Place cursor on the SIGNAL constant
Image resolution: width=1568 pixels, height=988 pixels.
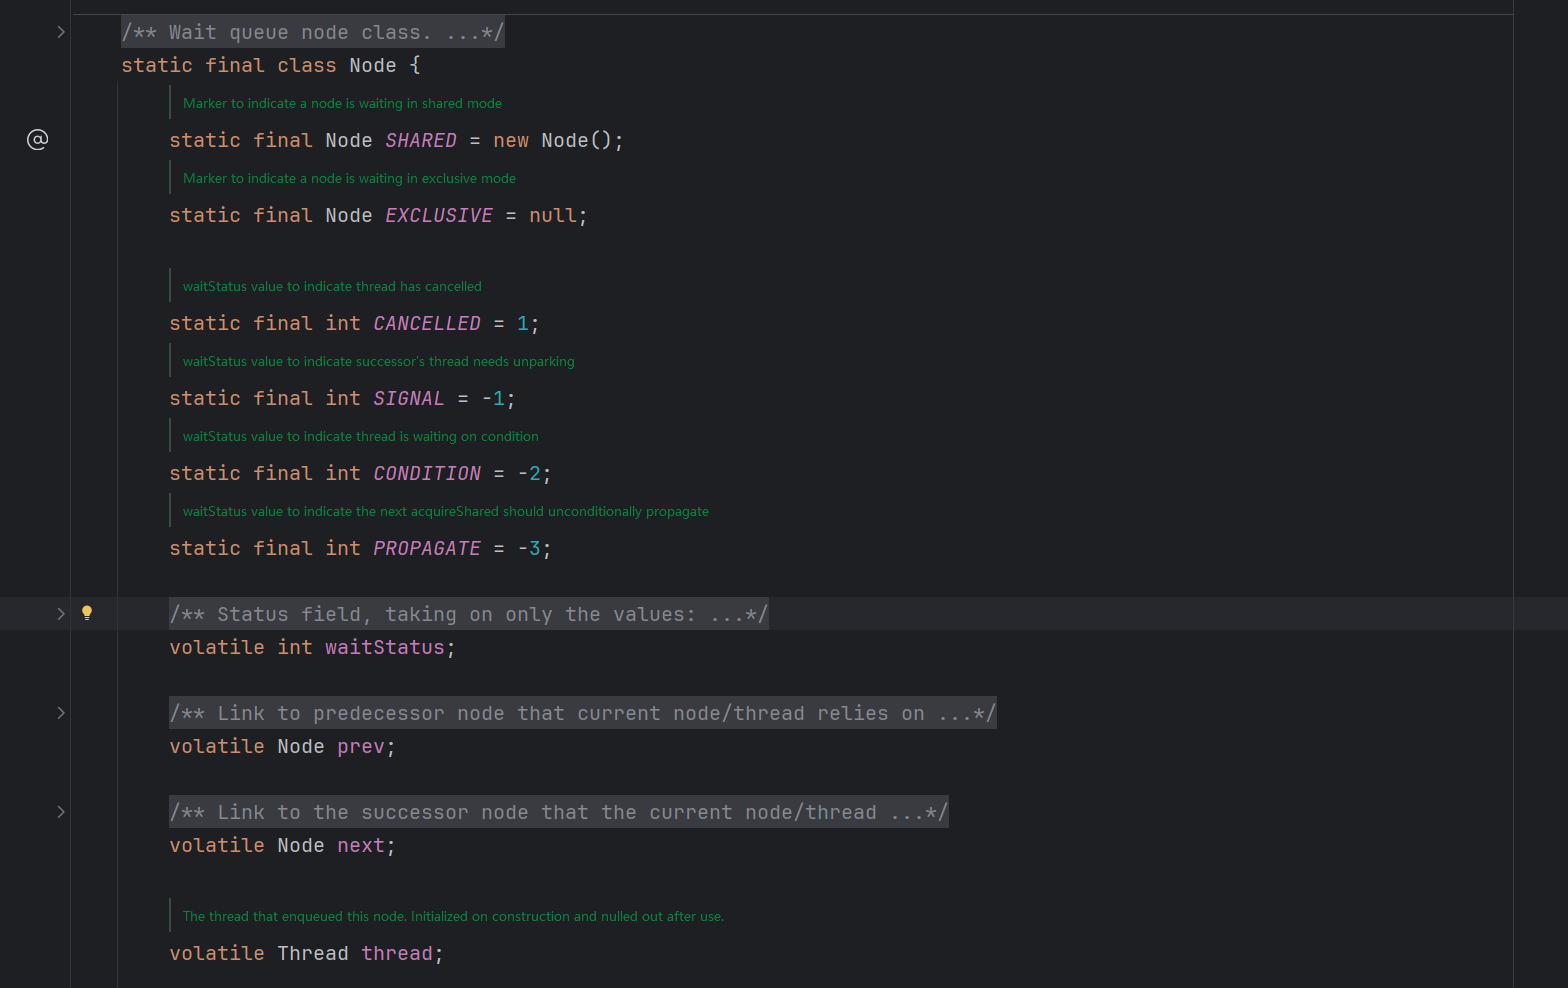pyautogui.click(x=408, y=399)
